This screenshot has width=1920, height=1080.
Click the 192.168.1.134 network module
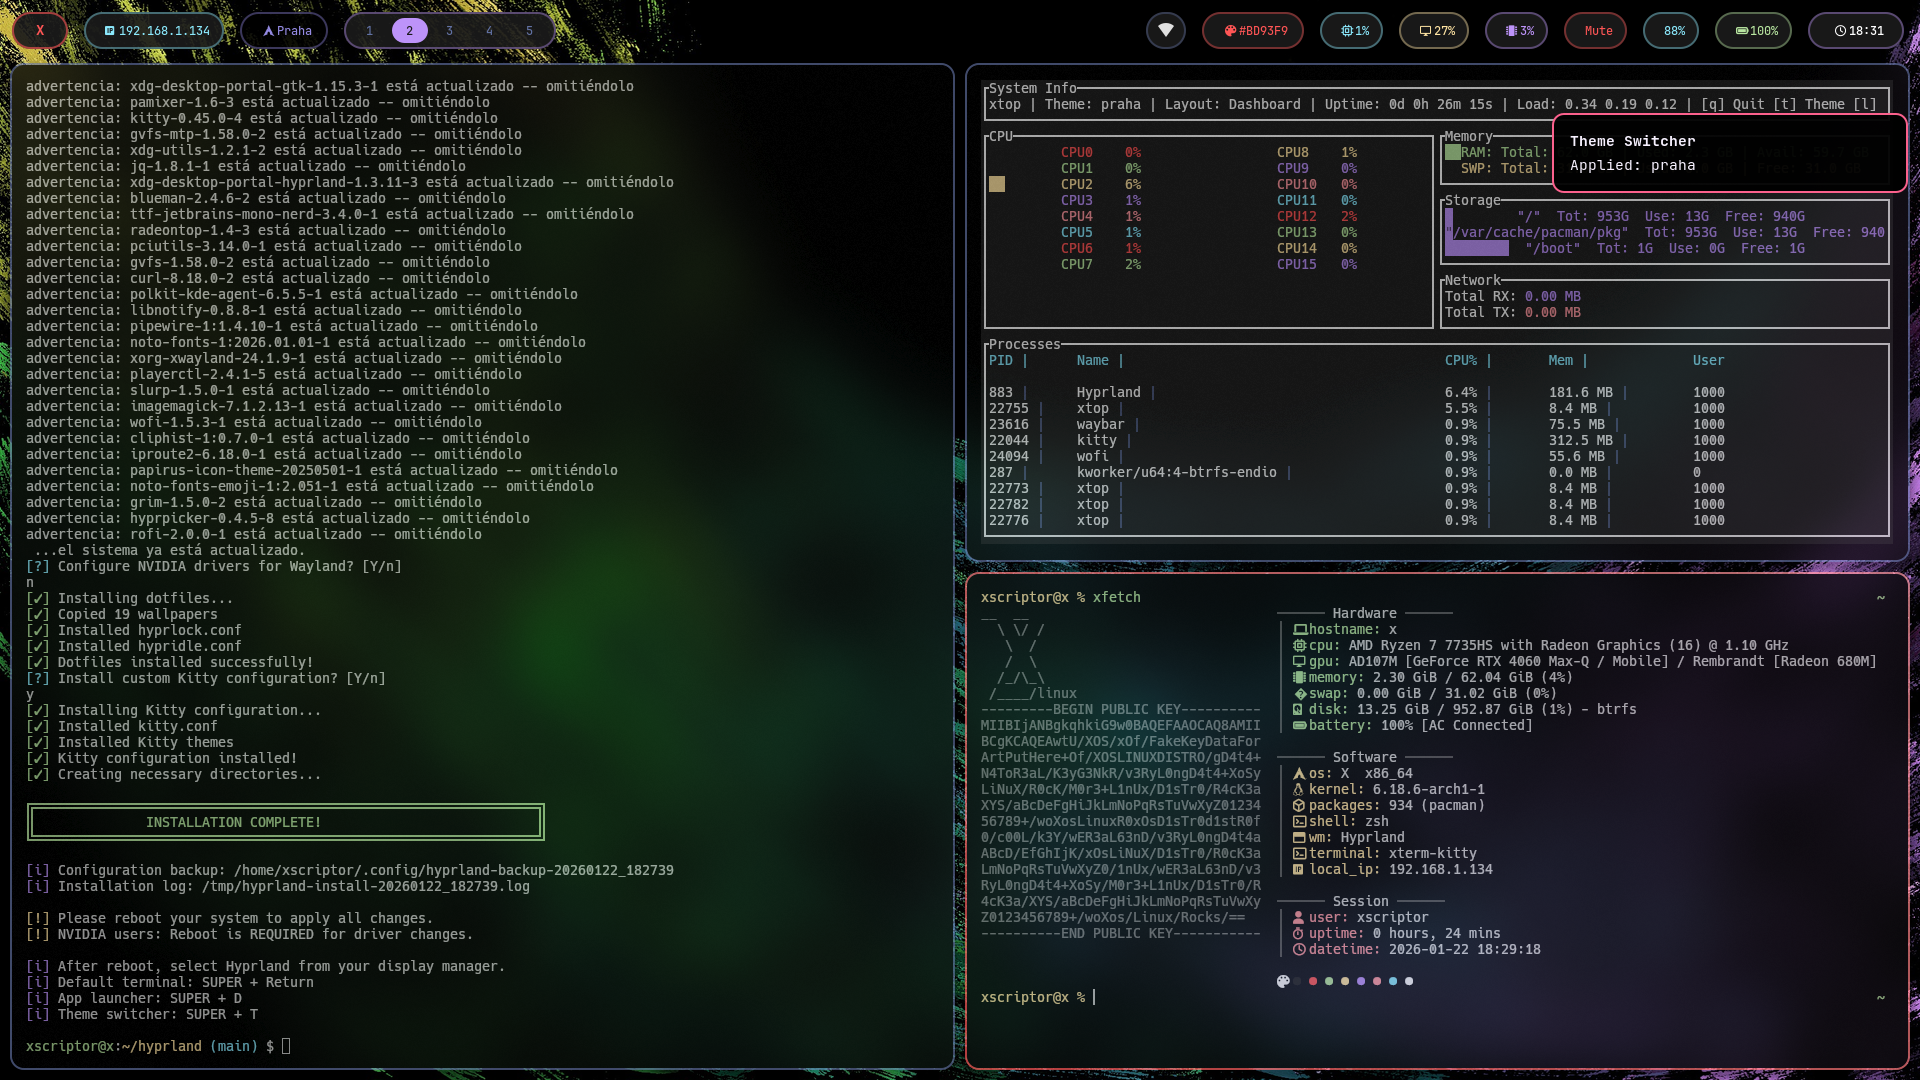(x=156, y=30)
